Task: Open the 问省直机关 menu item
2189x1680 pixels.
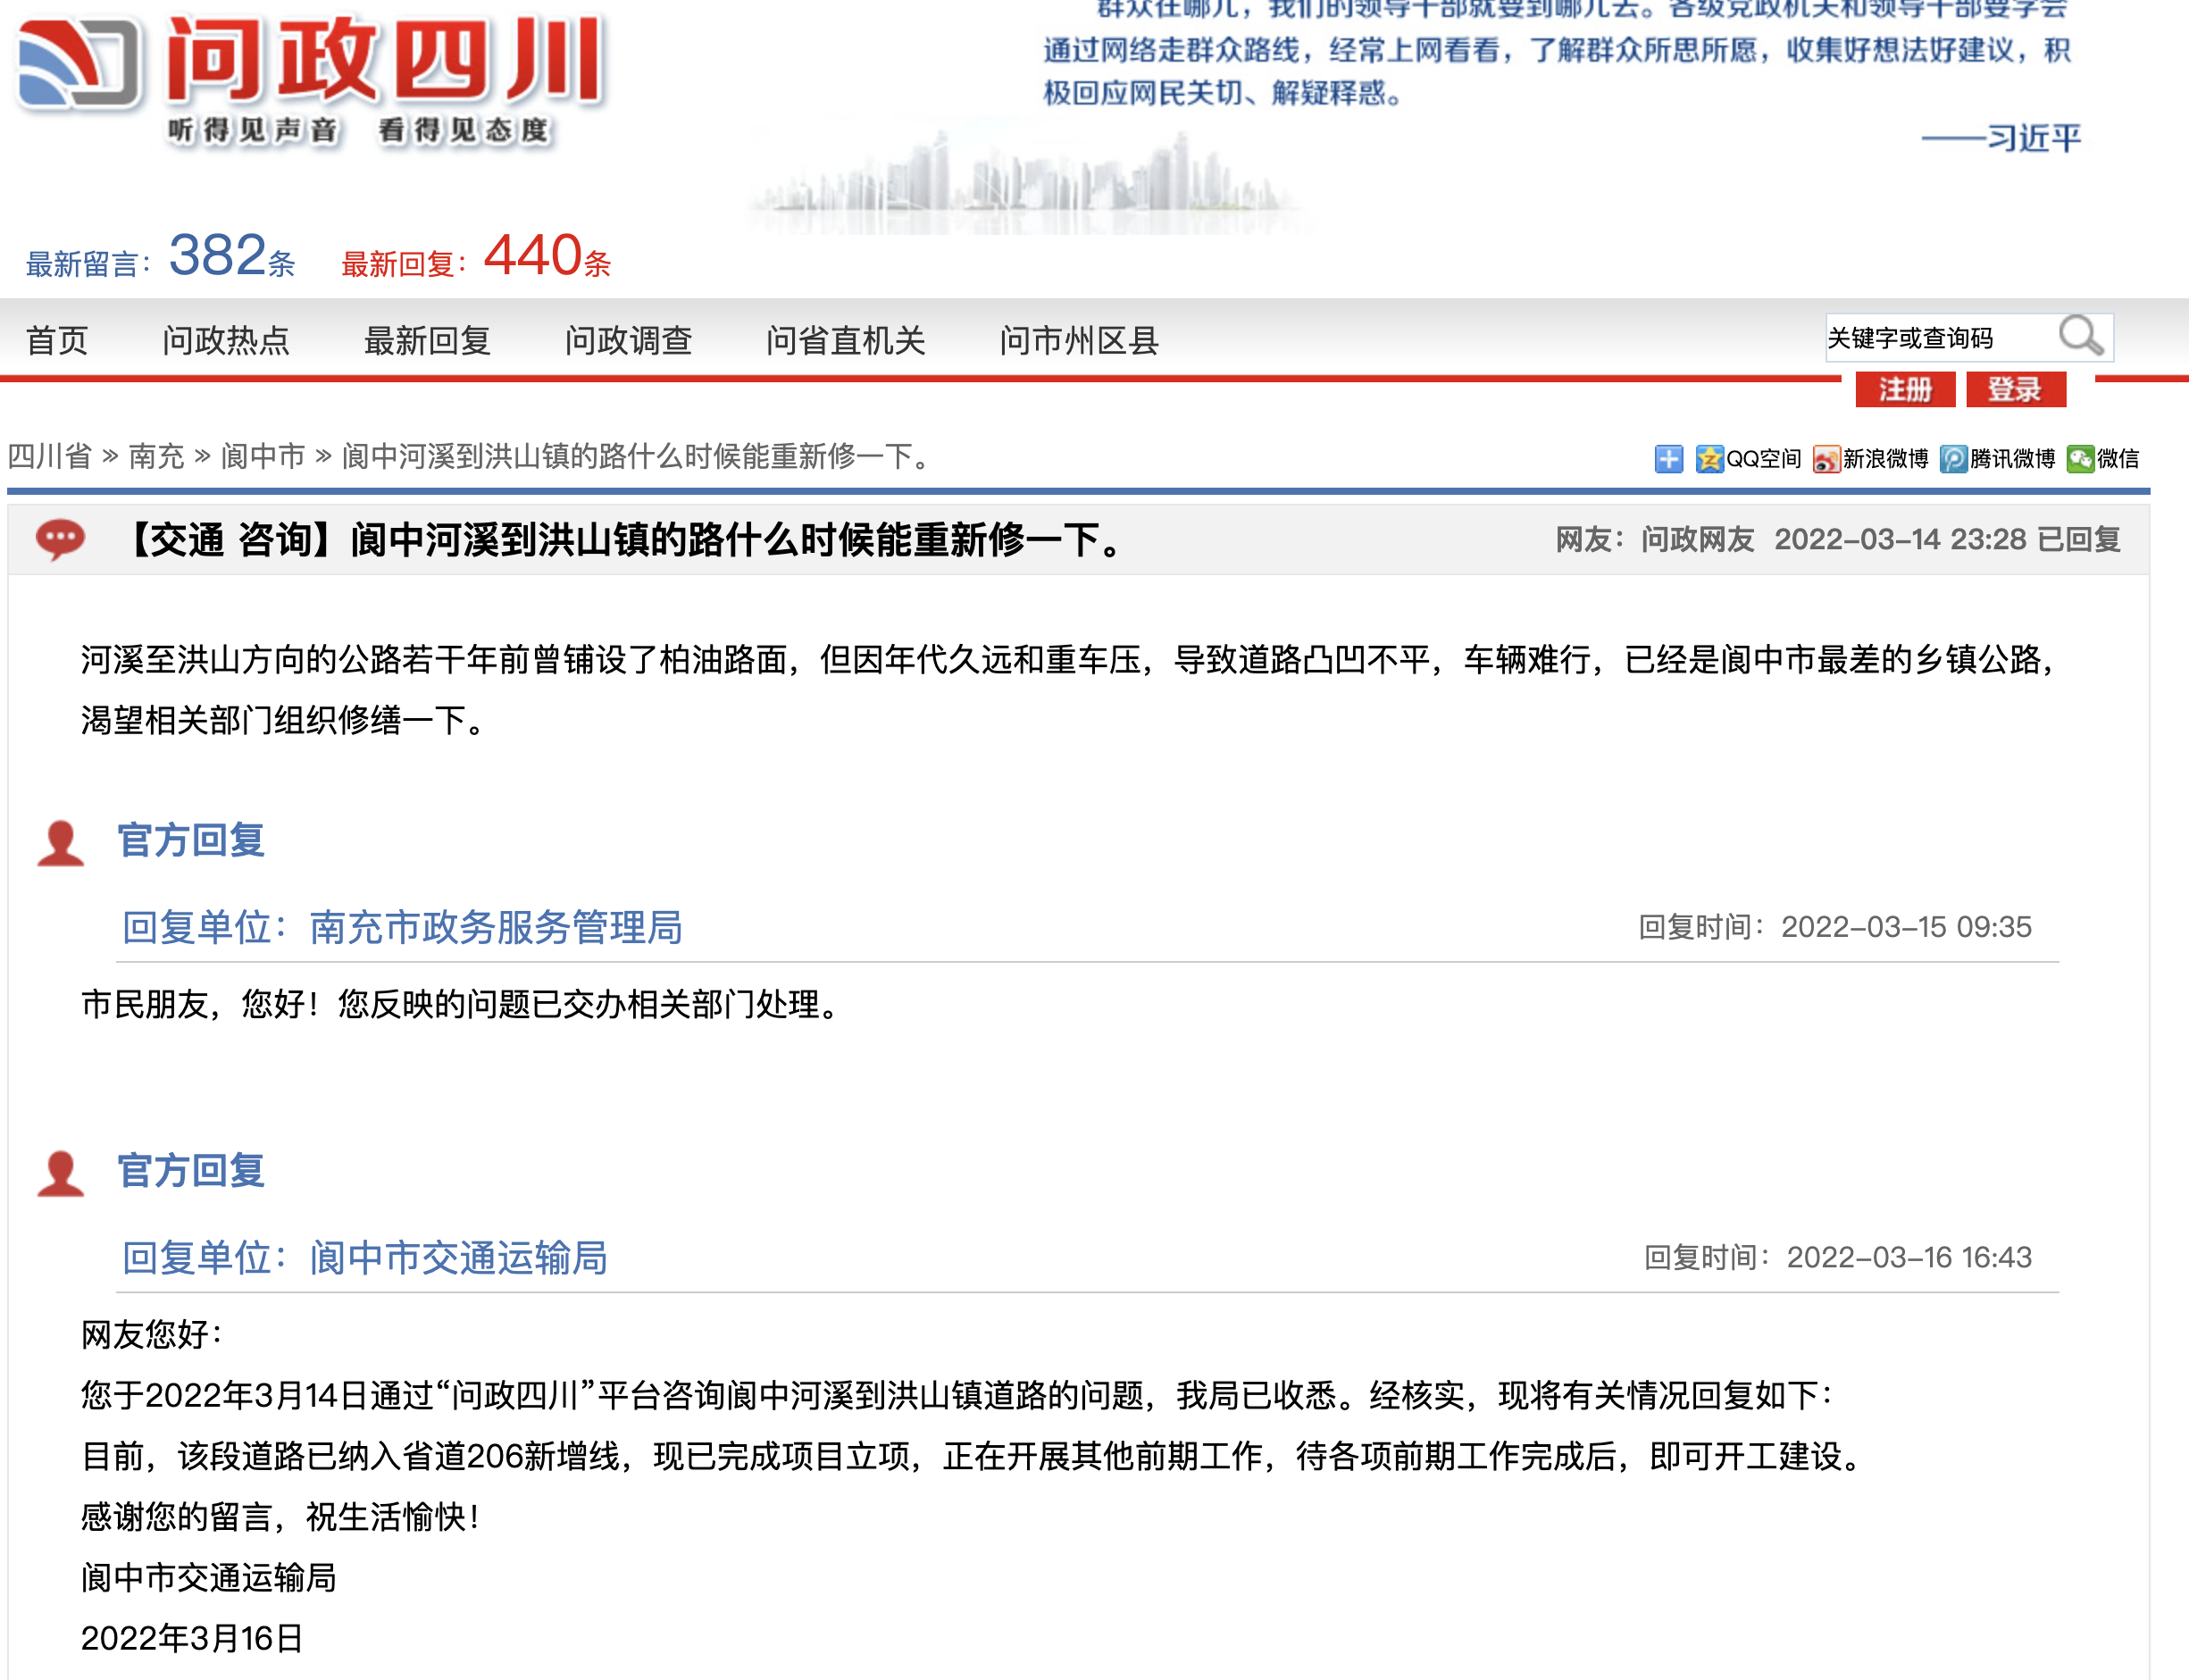Action: (845, 341)
